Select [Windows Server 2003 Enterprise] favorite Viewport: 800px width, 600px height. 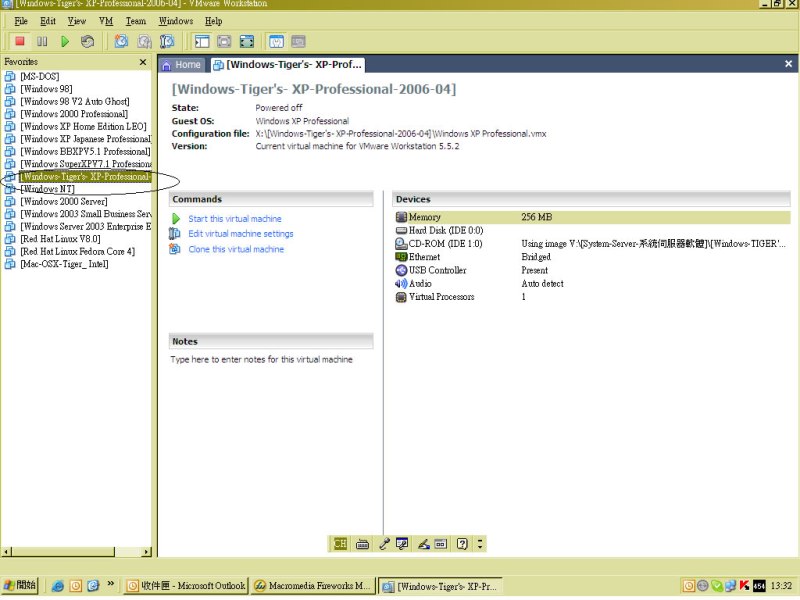pos(86,227)
